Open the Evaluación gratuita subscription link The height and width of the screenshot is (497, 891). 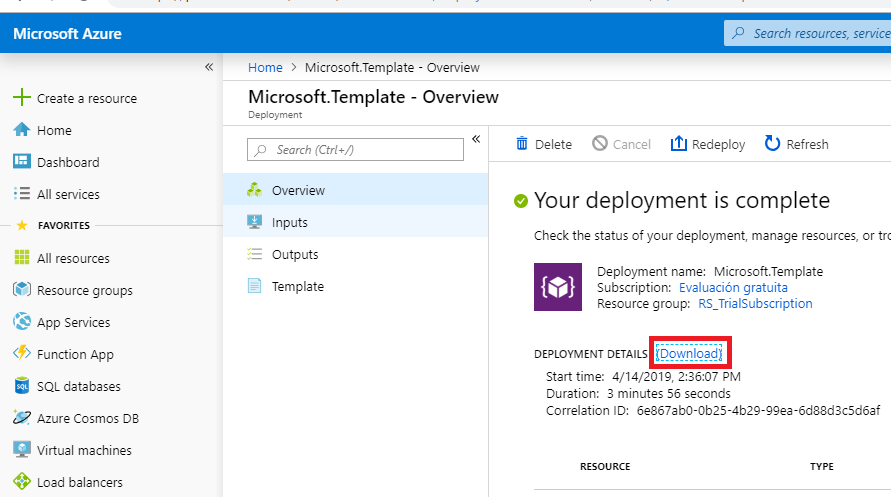point(733,287)
